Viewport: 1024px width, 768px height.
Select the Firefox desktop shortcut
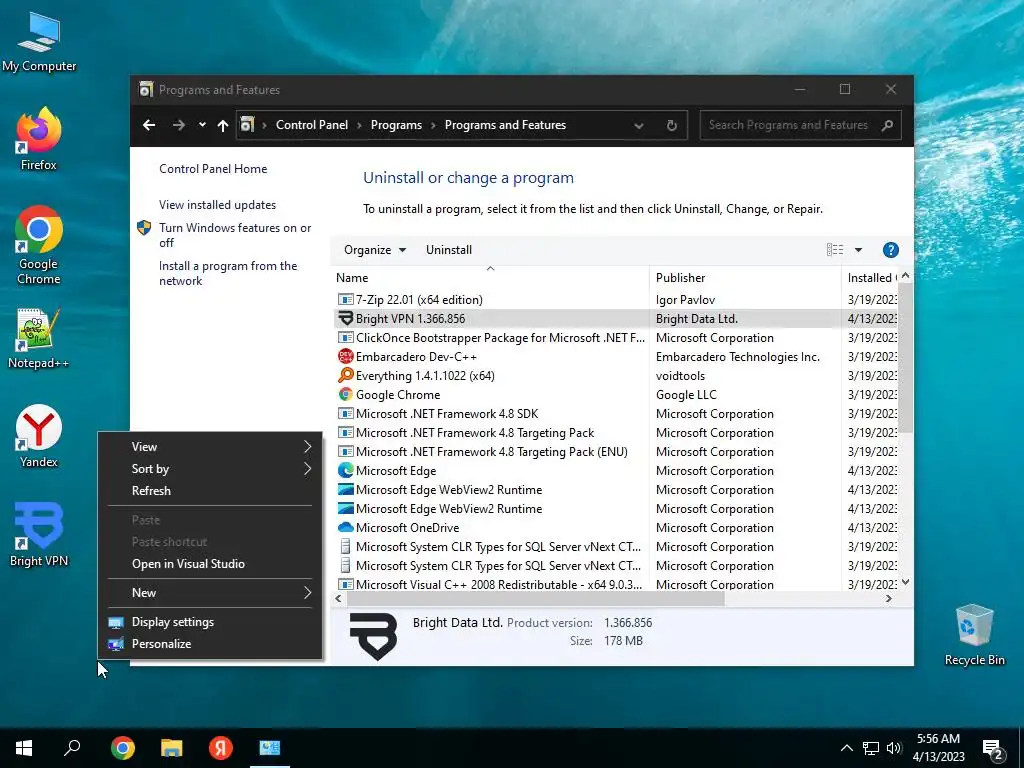(39, 139)
